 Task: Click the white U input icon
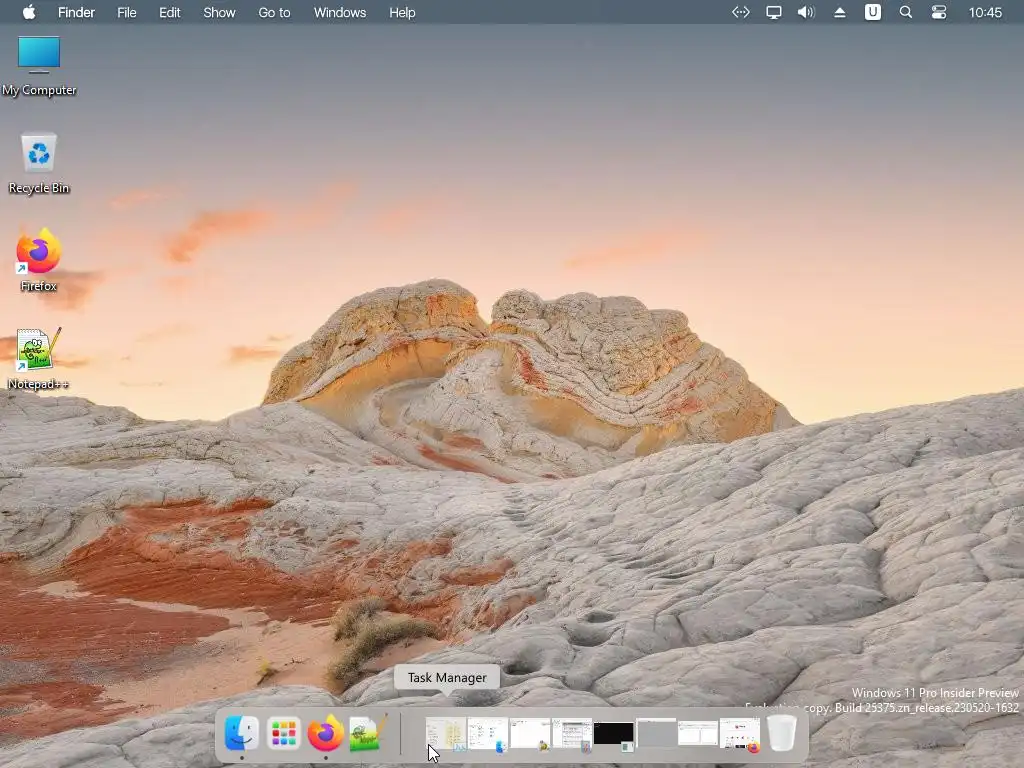(x=873, y=12)
